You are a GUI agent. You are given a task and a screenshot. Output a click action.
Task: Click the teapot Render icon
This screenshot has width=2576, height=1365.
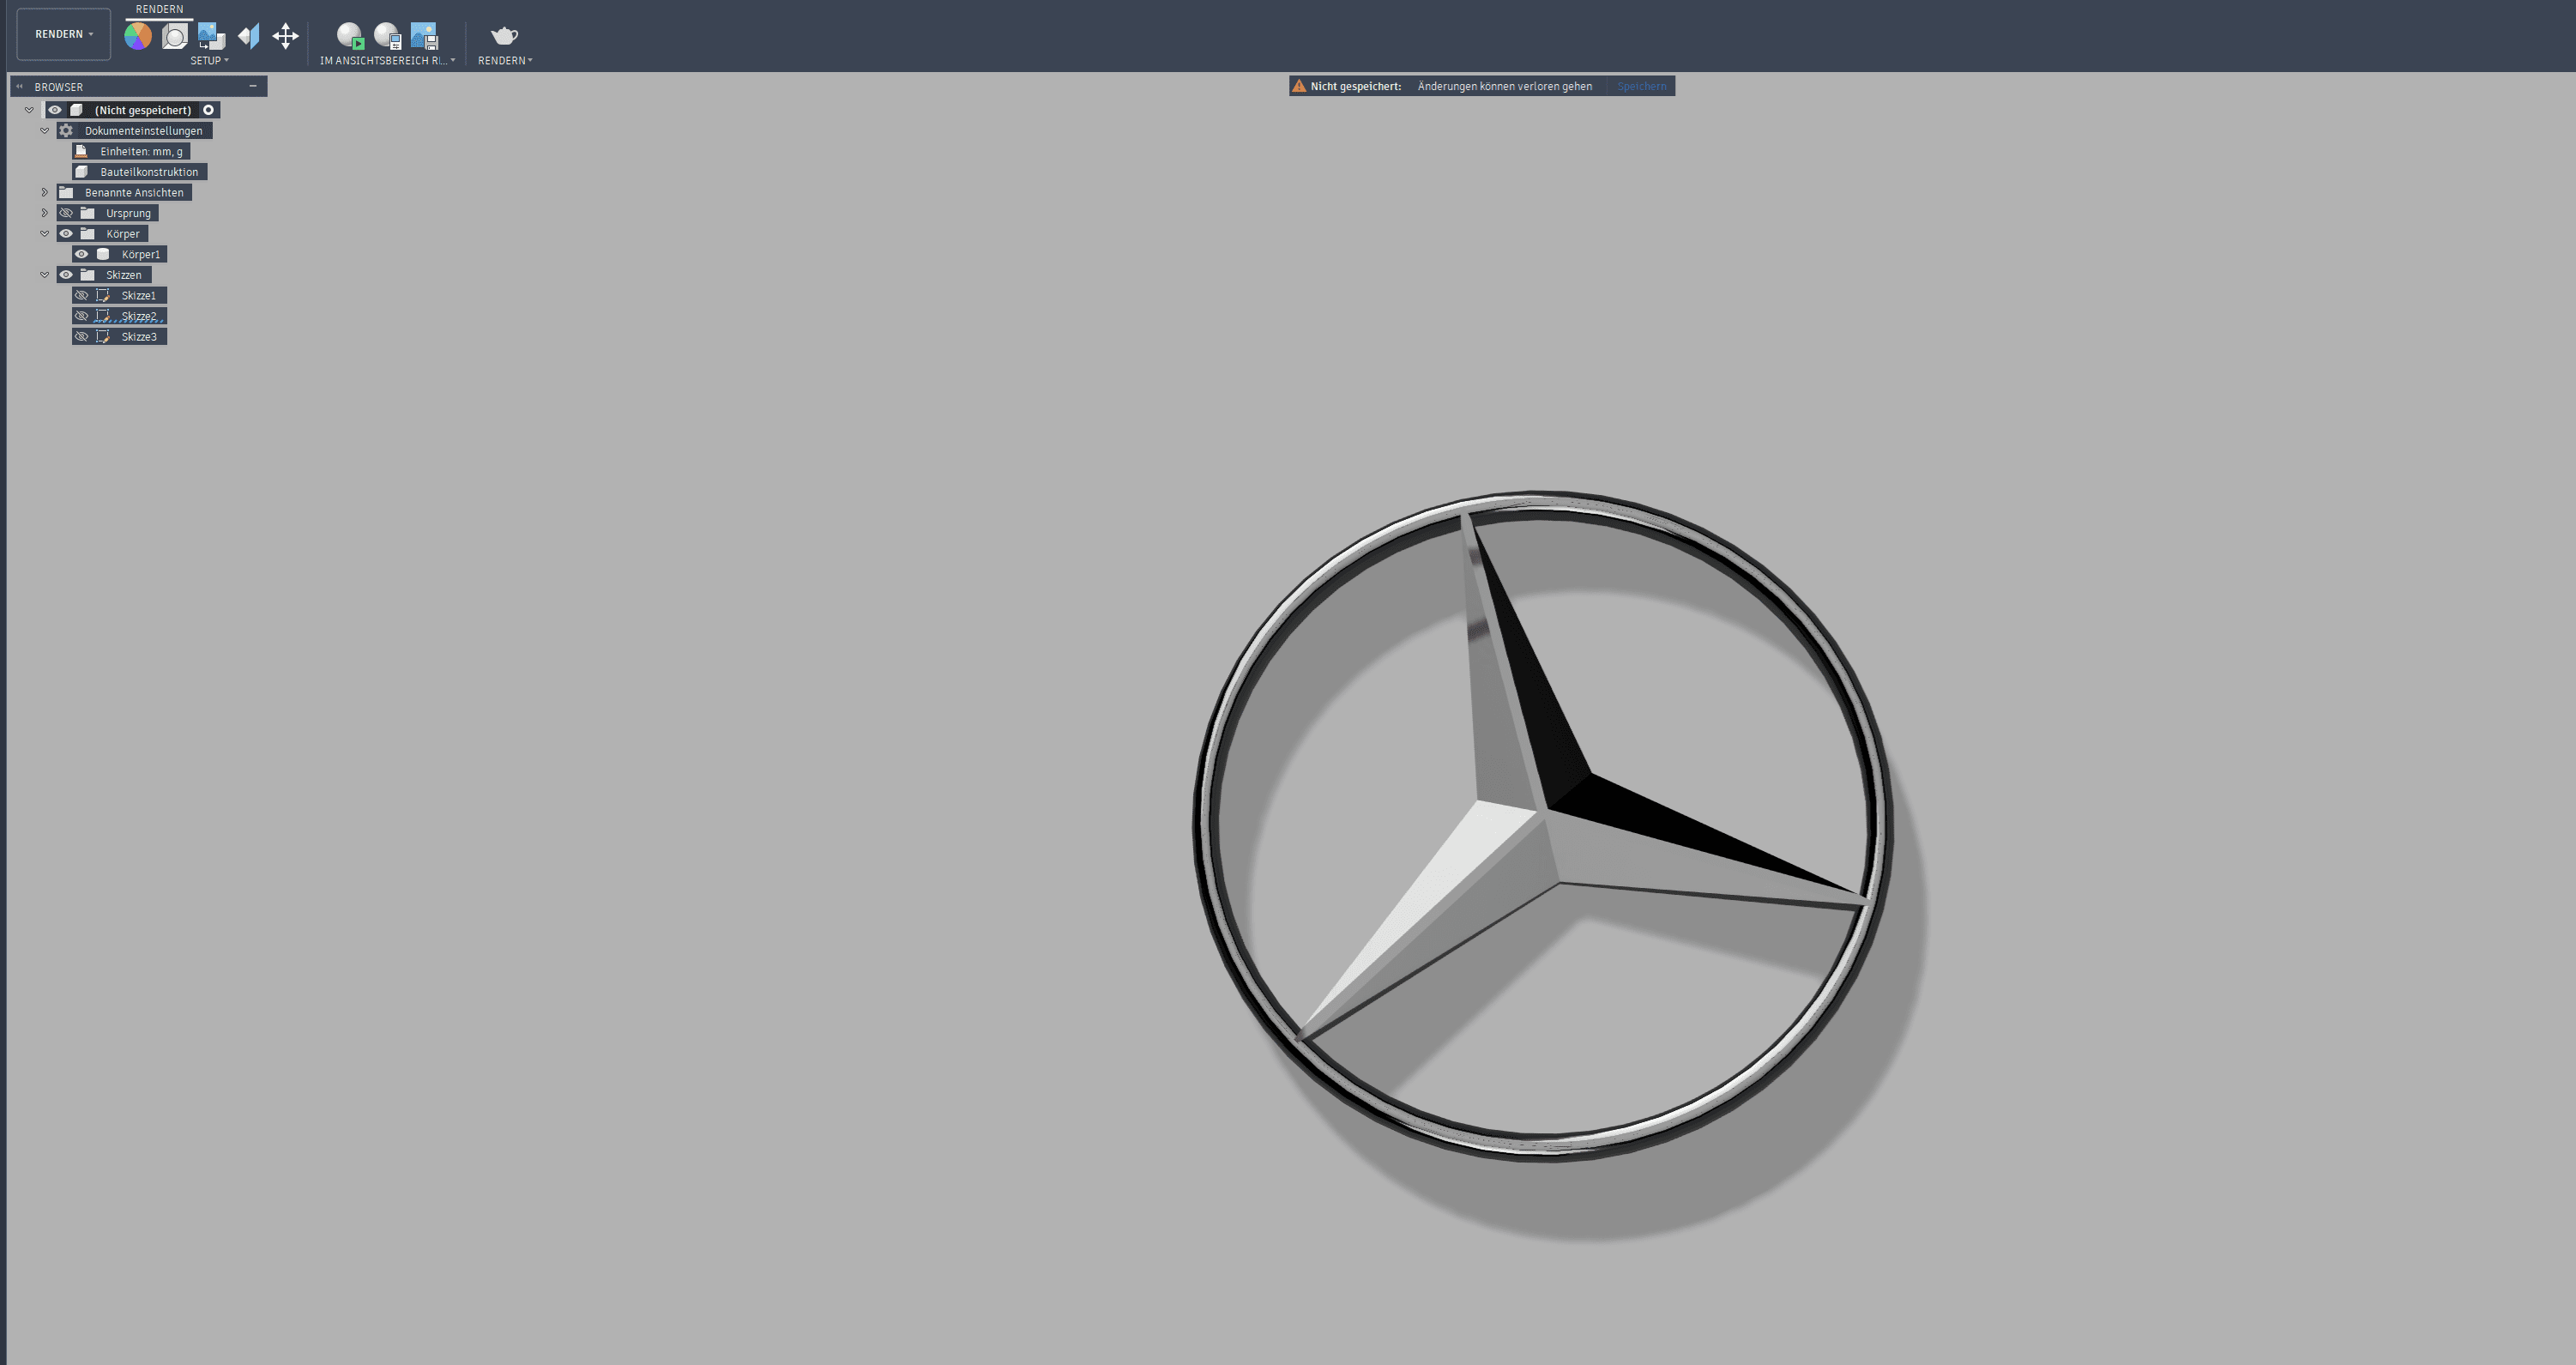point(504,36)
